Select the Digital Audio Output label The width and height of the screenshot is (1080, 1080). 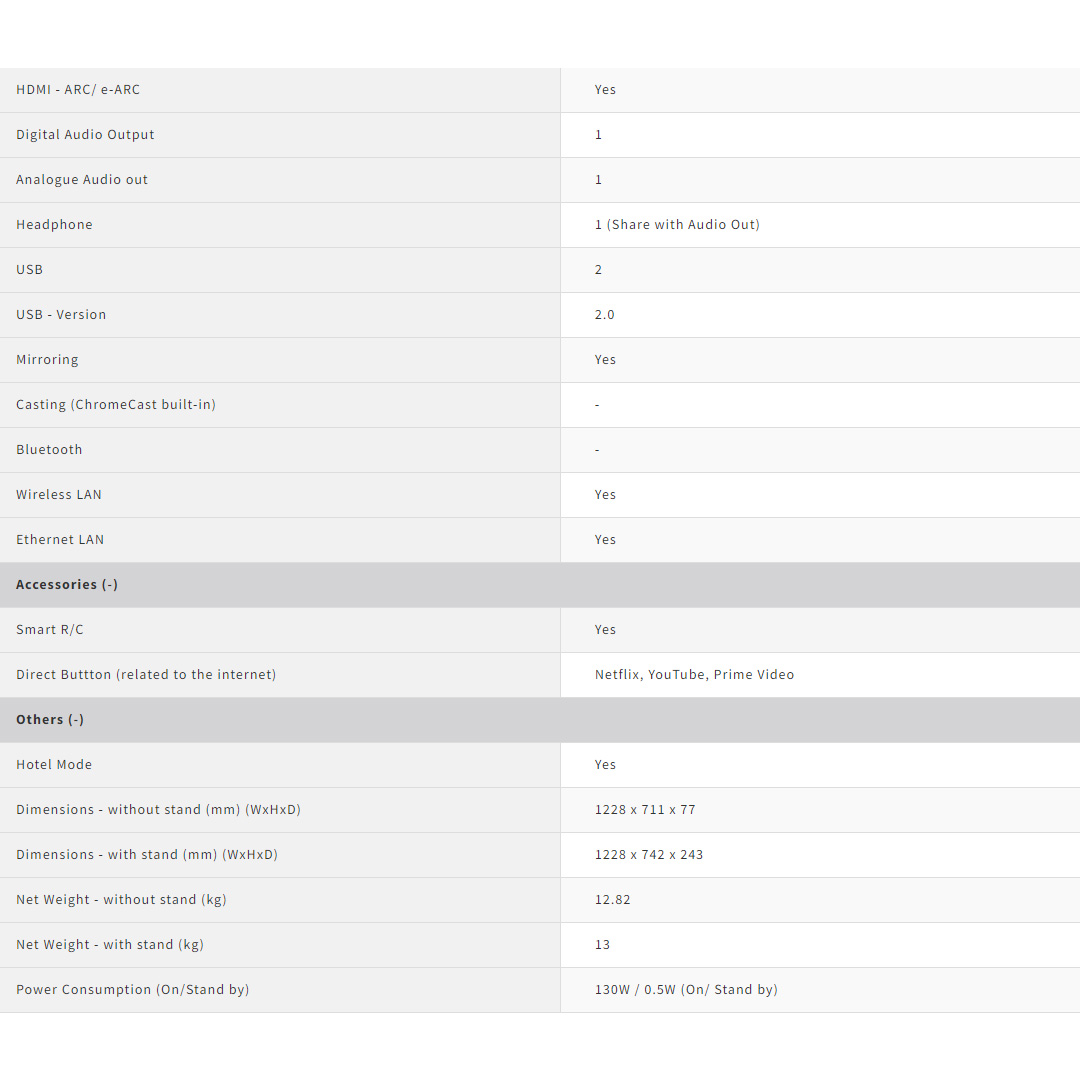(x=85, y=134)
